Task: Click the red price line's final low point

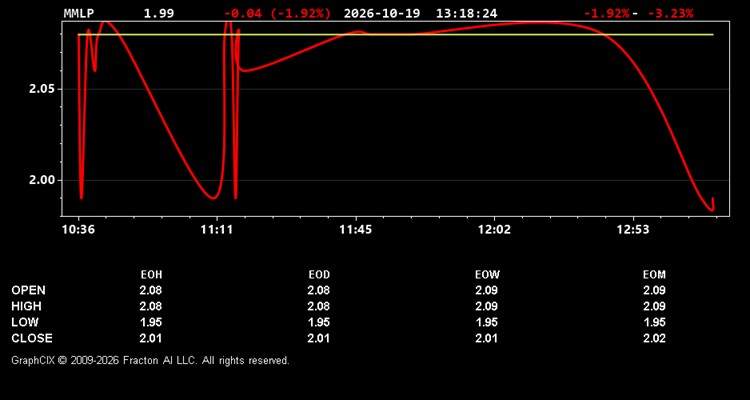Action: (x=712, y=209)
